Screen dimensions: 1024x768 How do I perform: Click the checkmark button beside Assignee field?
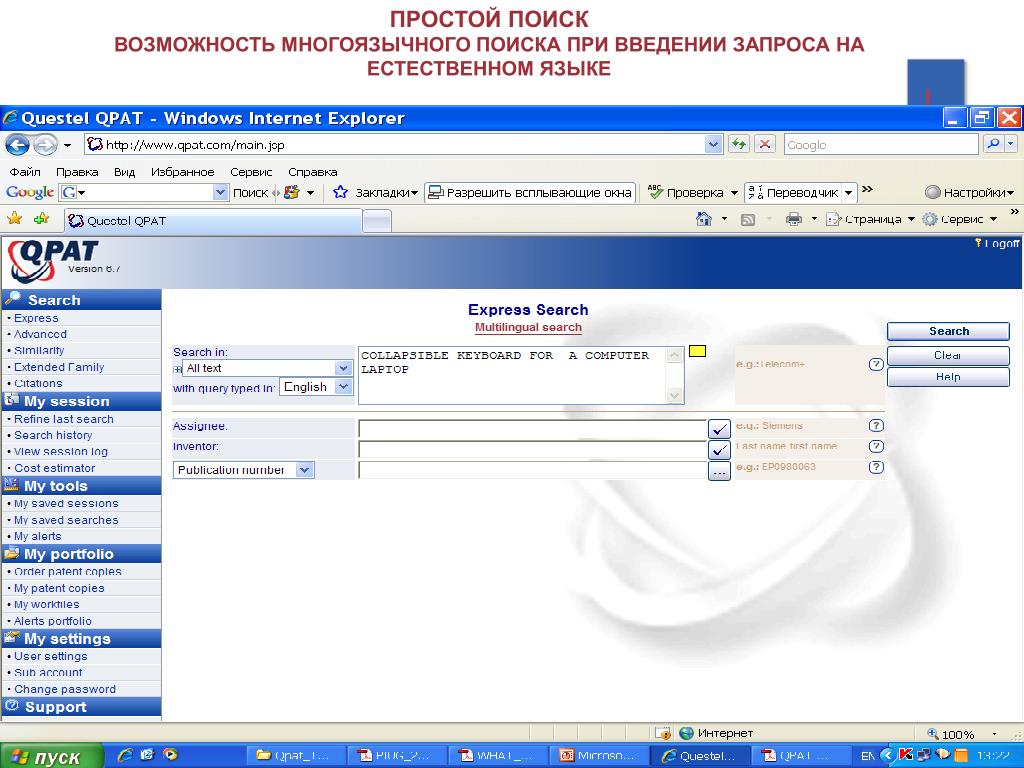[x=719, y=429]
